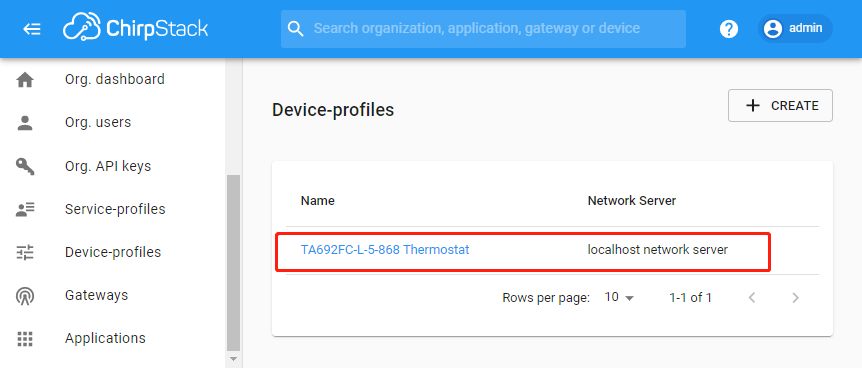Click the sliders icon for Device-profiles
This screenshot has height=368, width=862.
point(25,252)
